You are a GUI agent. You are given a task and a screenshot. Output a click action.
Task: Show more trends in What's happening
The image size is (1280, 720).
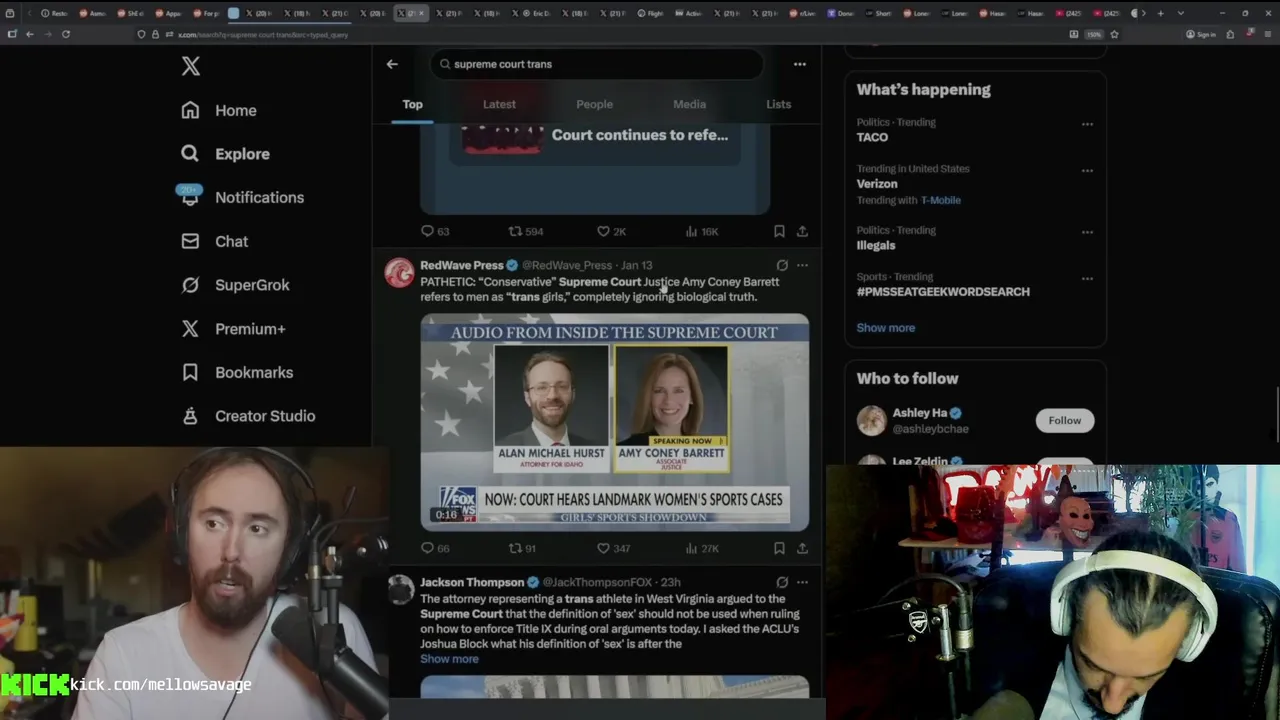(885, 328)
